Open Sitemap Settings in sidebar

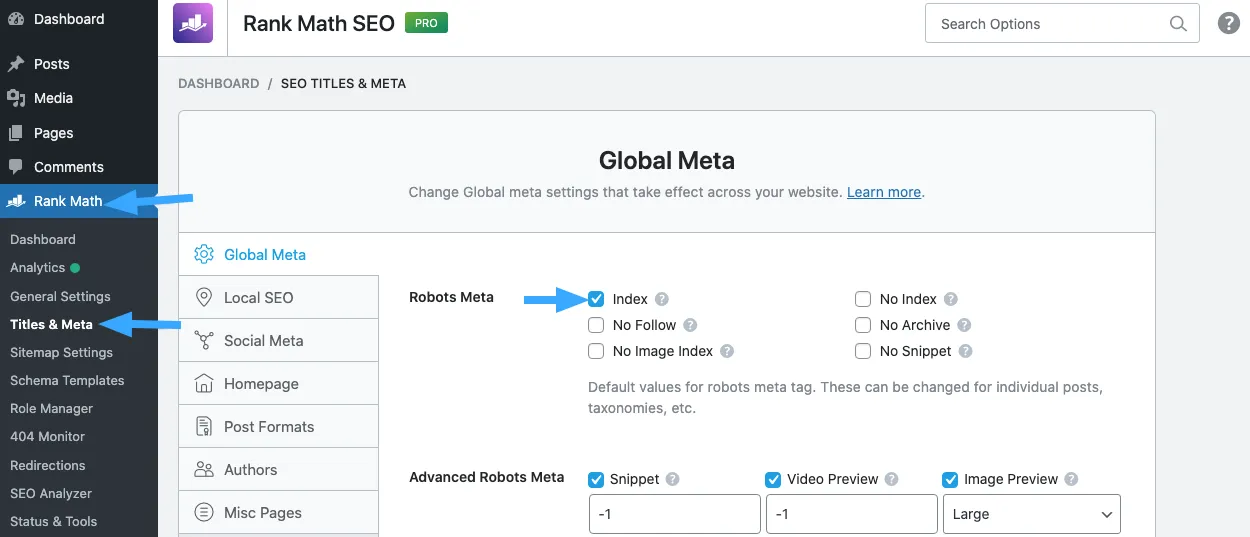pos(61,352)
